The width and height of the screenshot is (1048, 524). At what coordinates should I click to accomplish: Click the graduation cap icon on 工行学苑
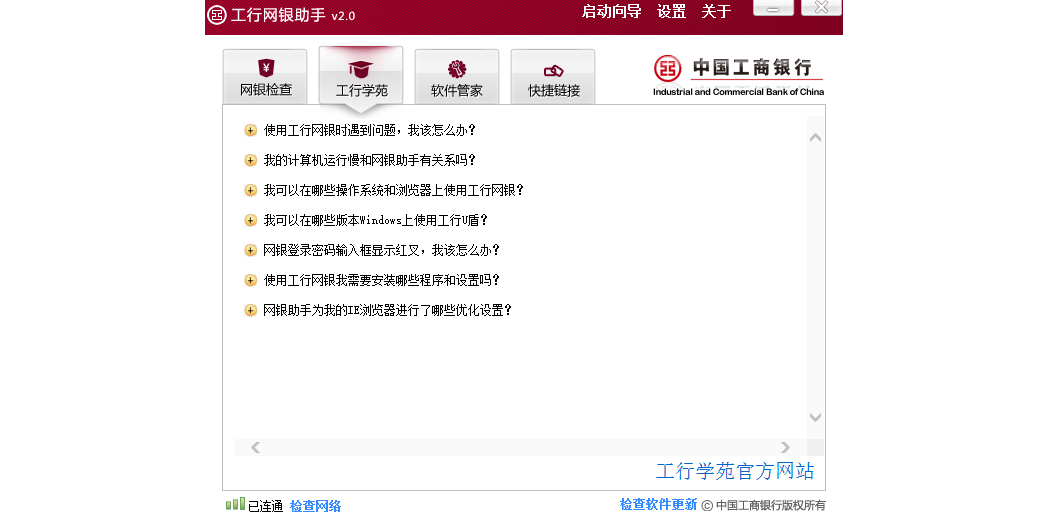click(361, 68)
